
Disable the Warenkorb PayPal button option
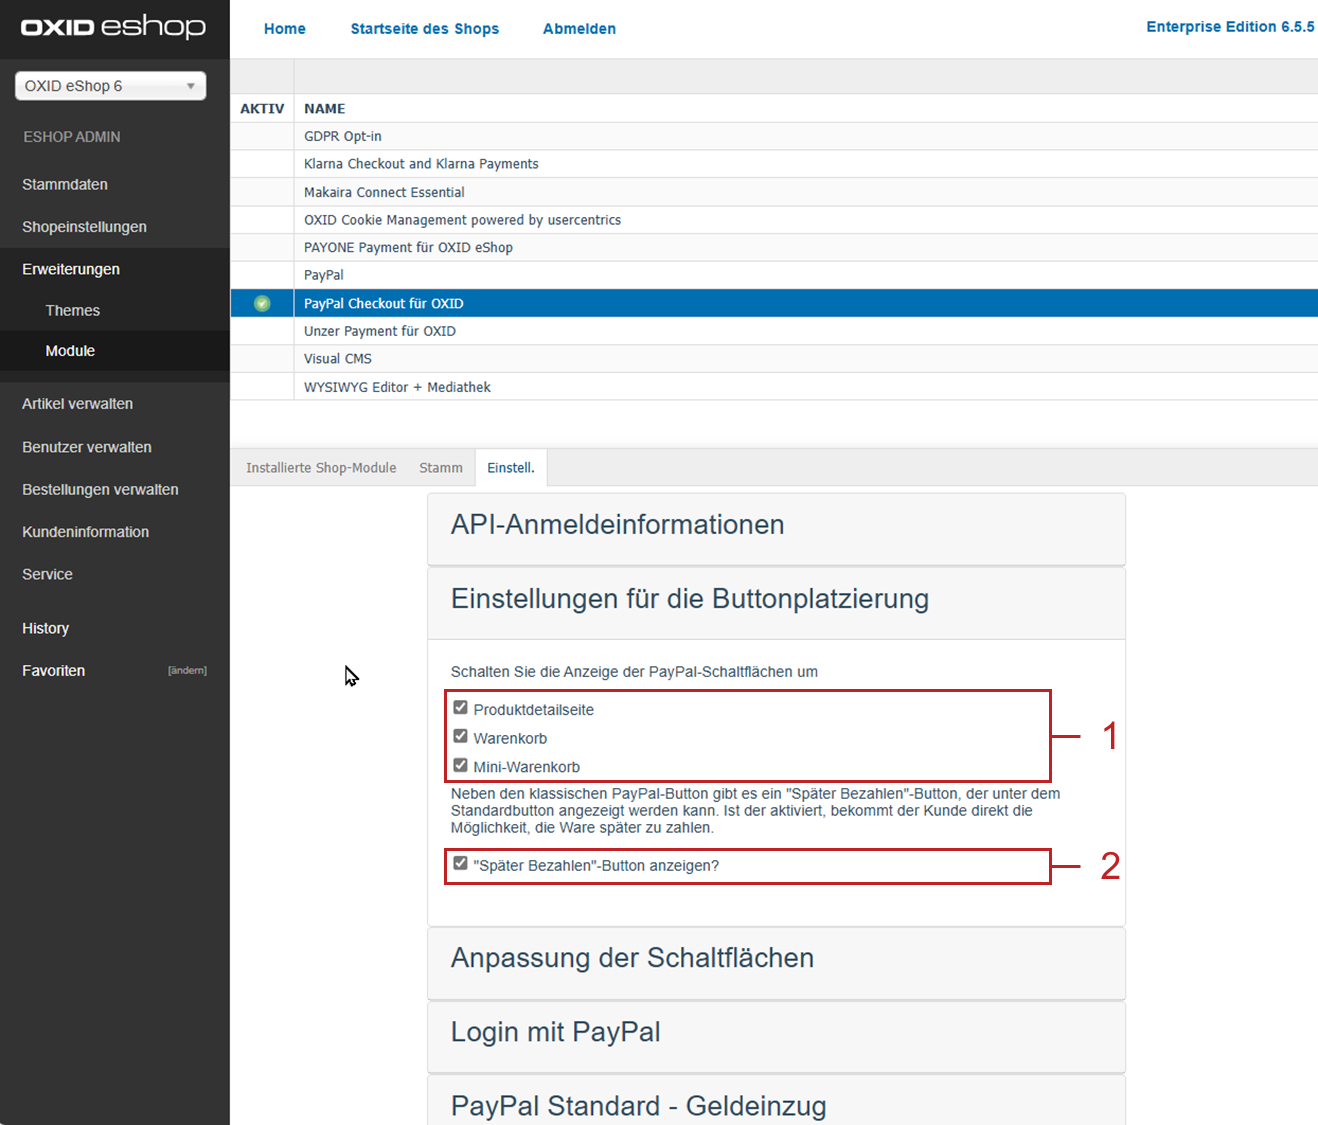(x=460, y=736)
